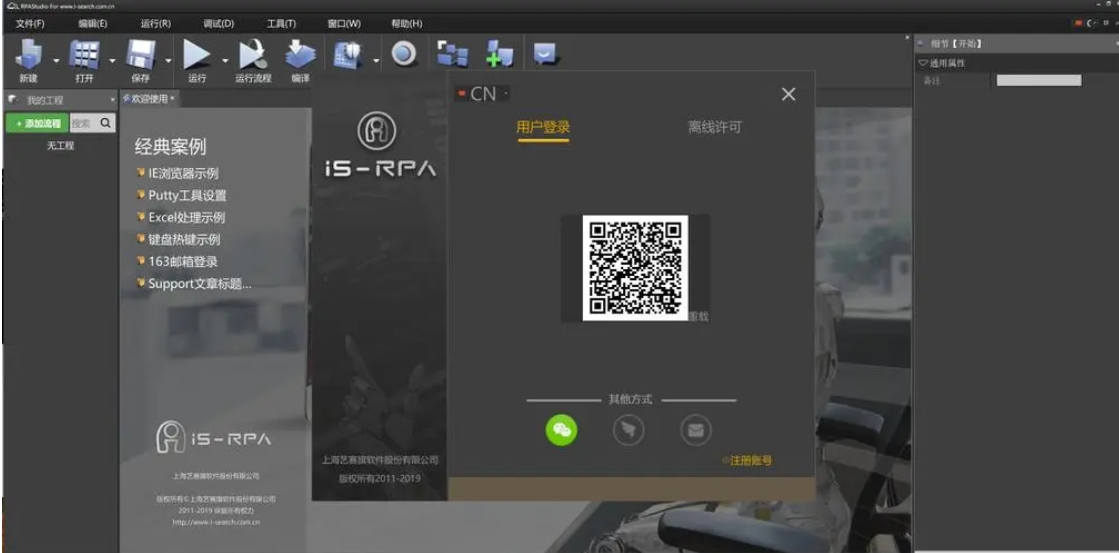Click the speech bubble toolbar icon
The height and width of the screenshot is (553, 1119).
coord(546,54)
